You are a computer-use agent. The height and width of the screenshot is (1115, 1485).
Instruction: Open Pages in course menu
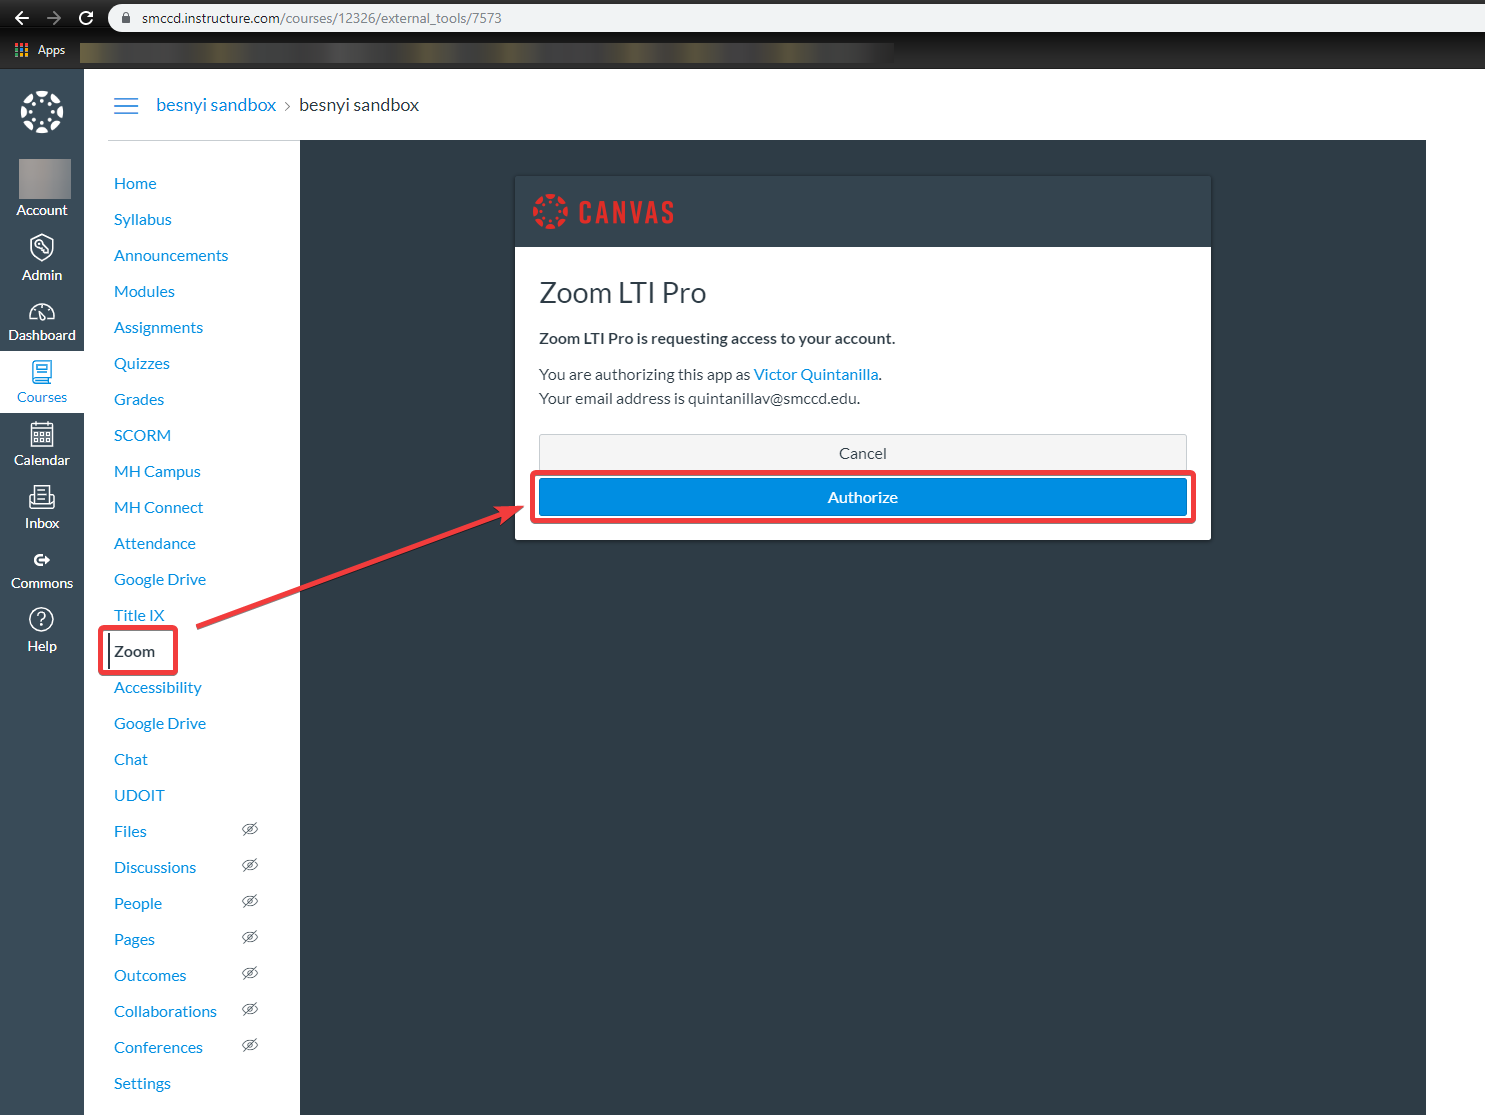tap(134, 939)
